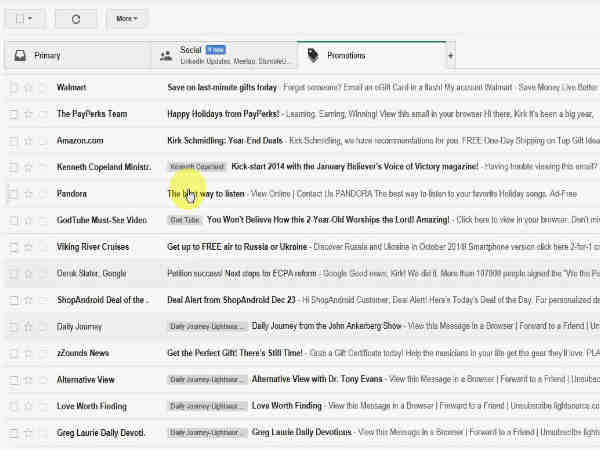Expand the More actions dropdown

(x=126, y=18)
